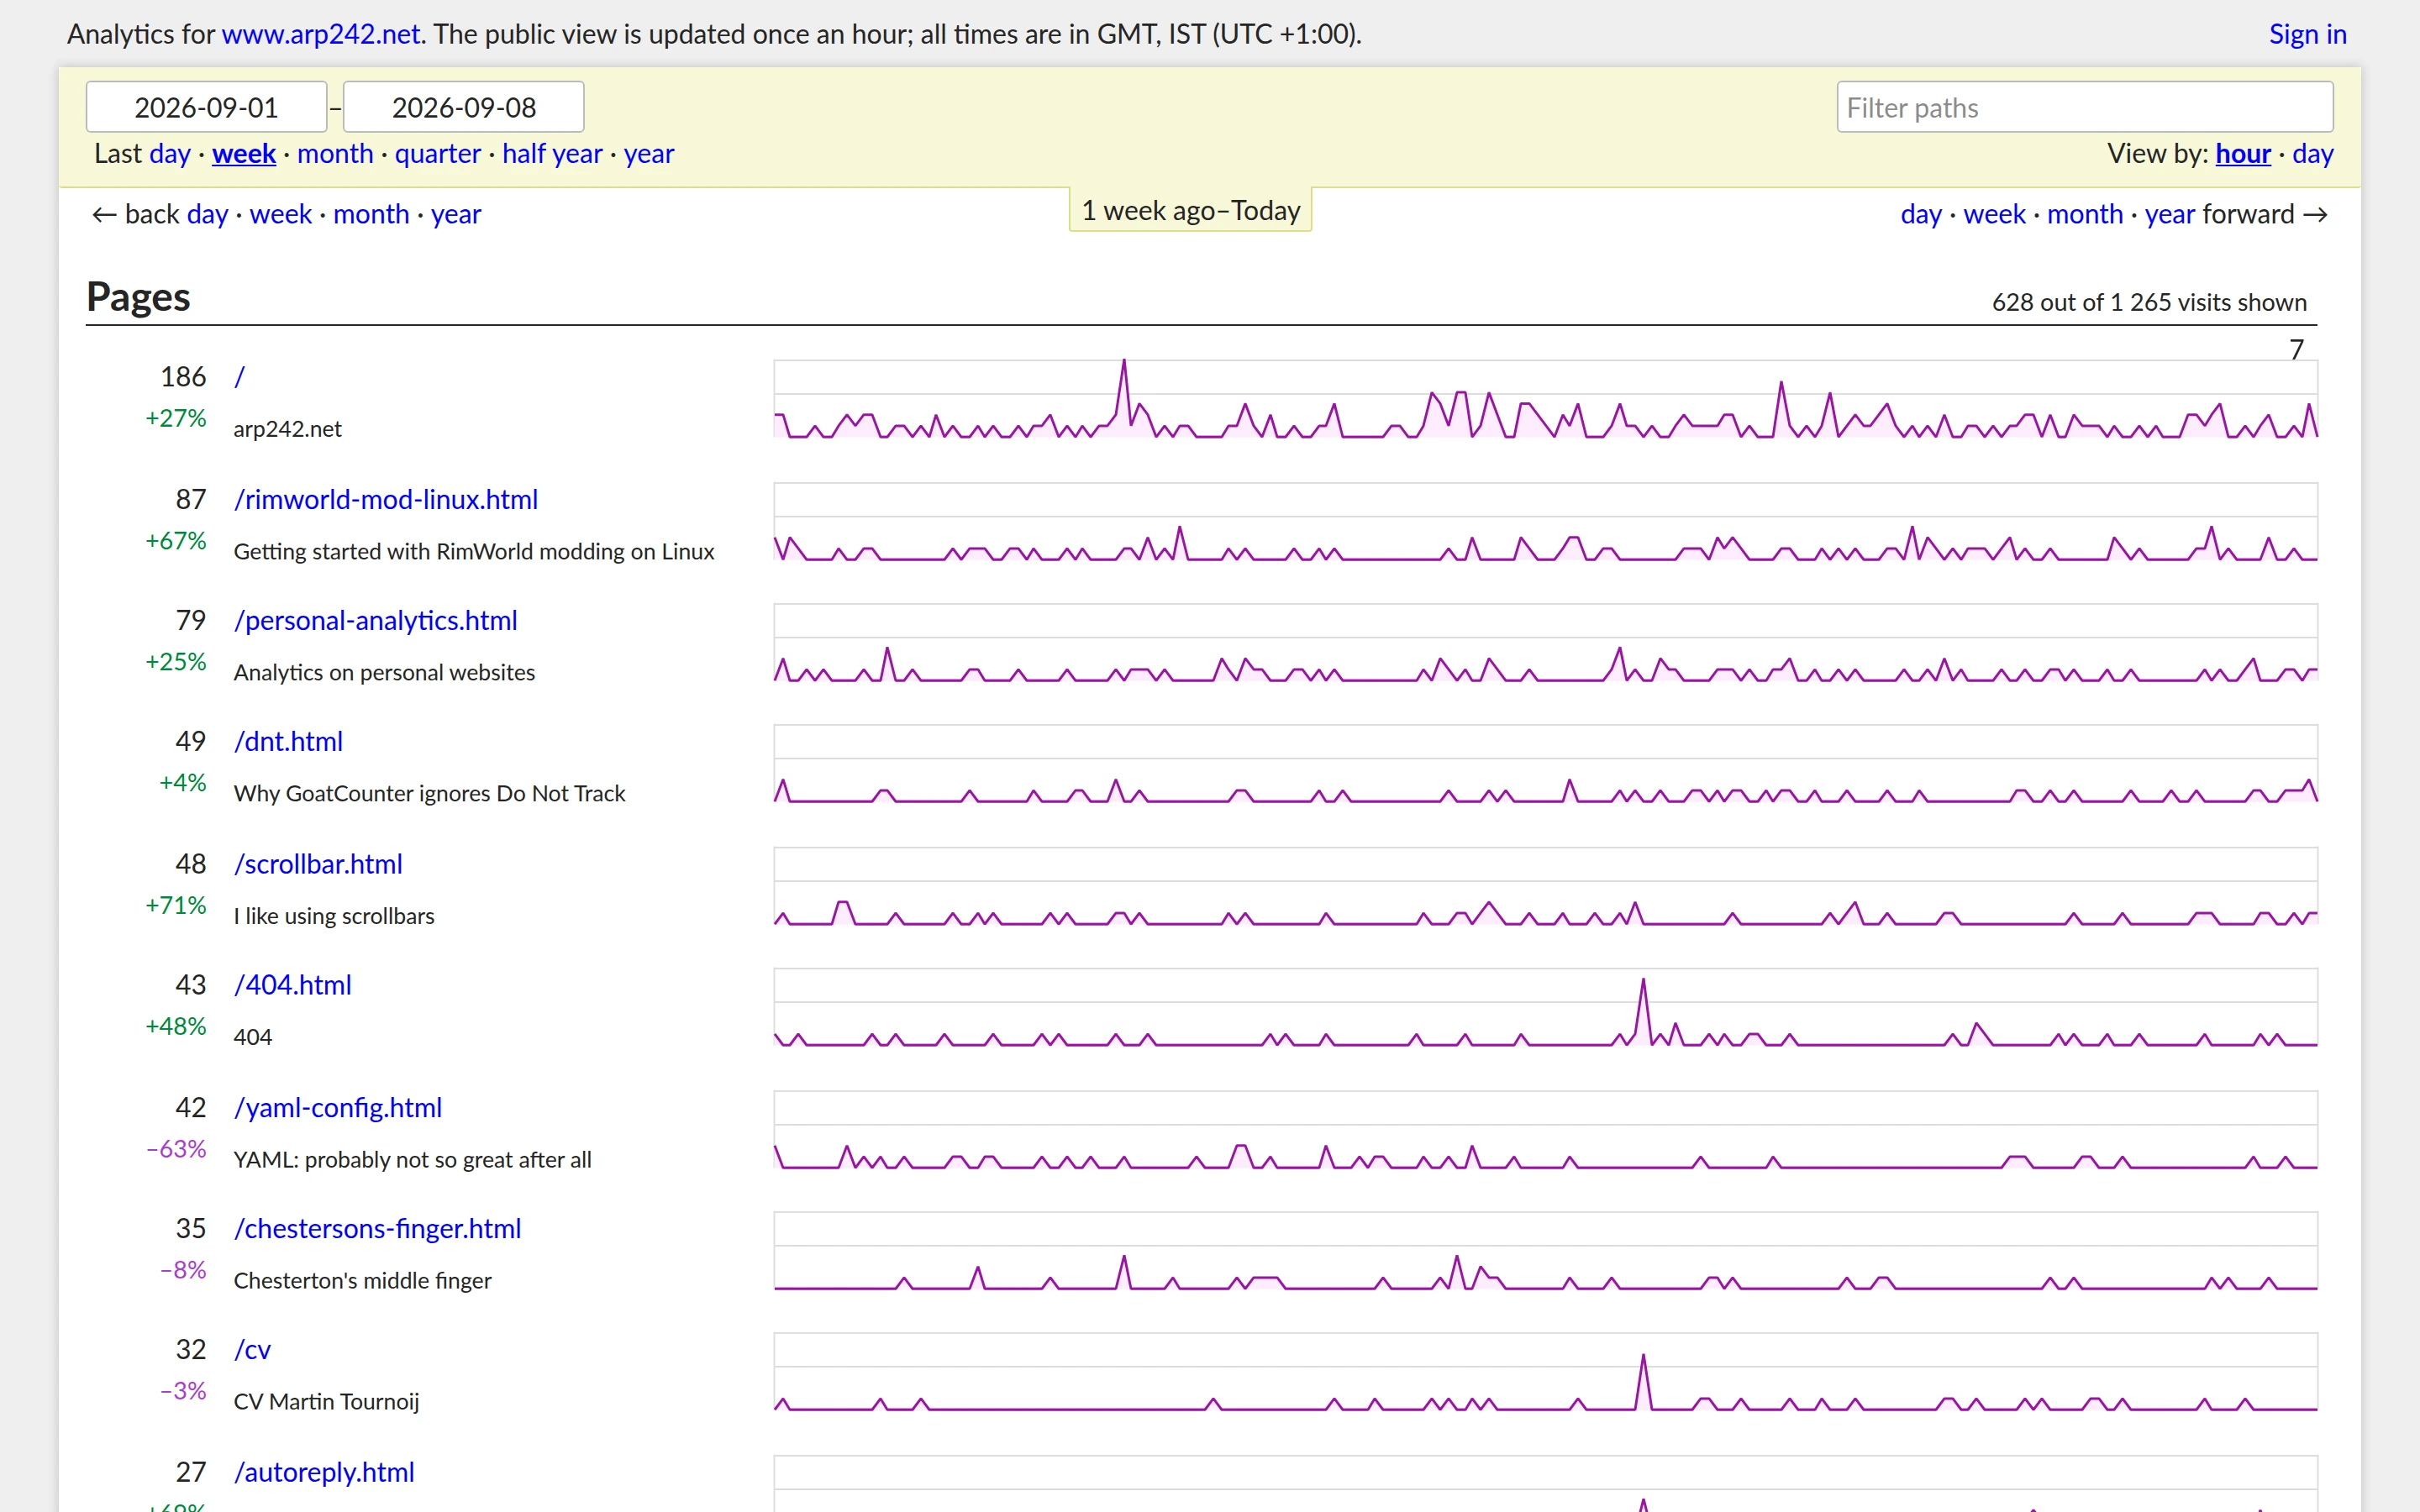Select Last quarter range
The image size is (2420, 1512).
coord(437,154)
